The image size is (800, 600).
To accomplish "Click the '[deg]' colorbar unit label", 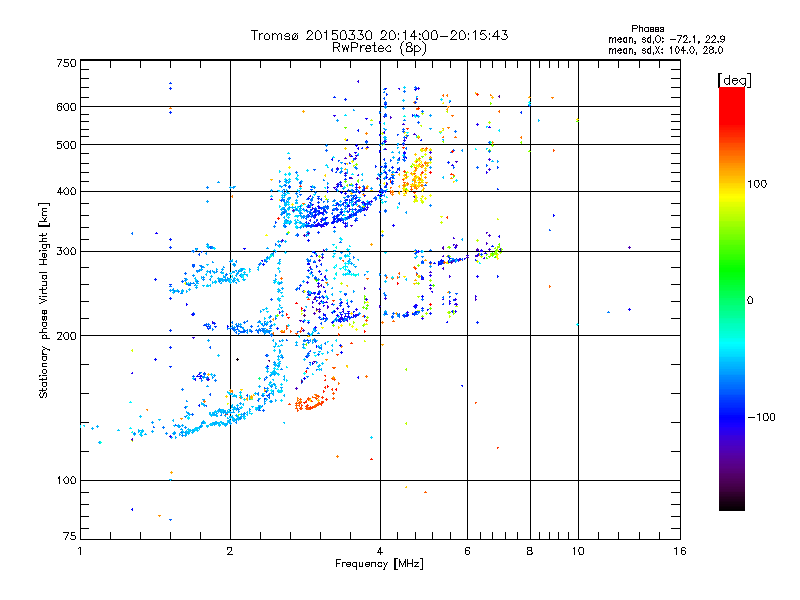I will [734, 80].
